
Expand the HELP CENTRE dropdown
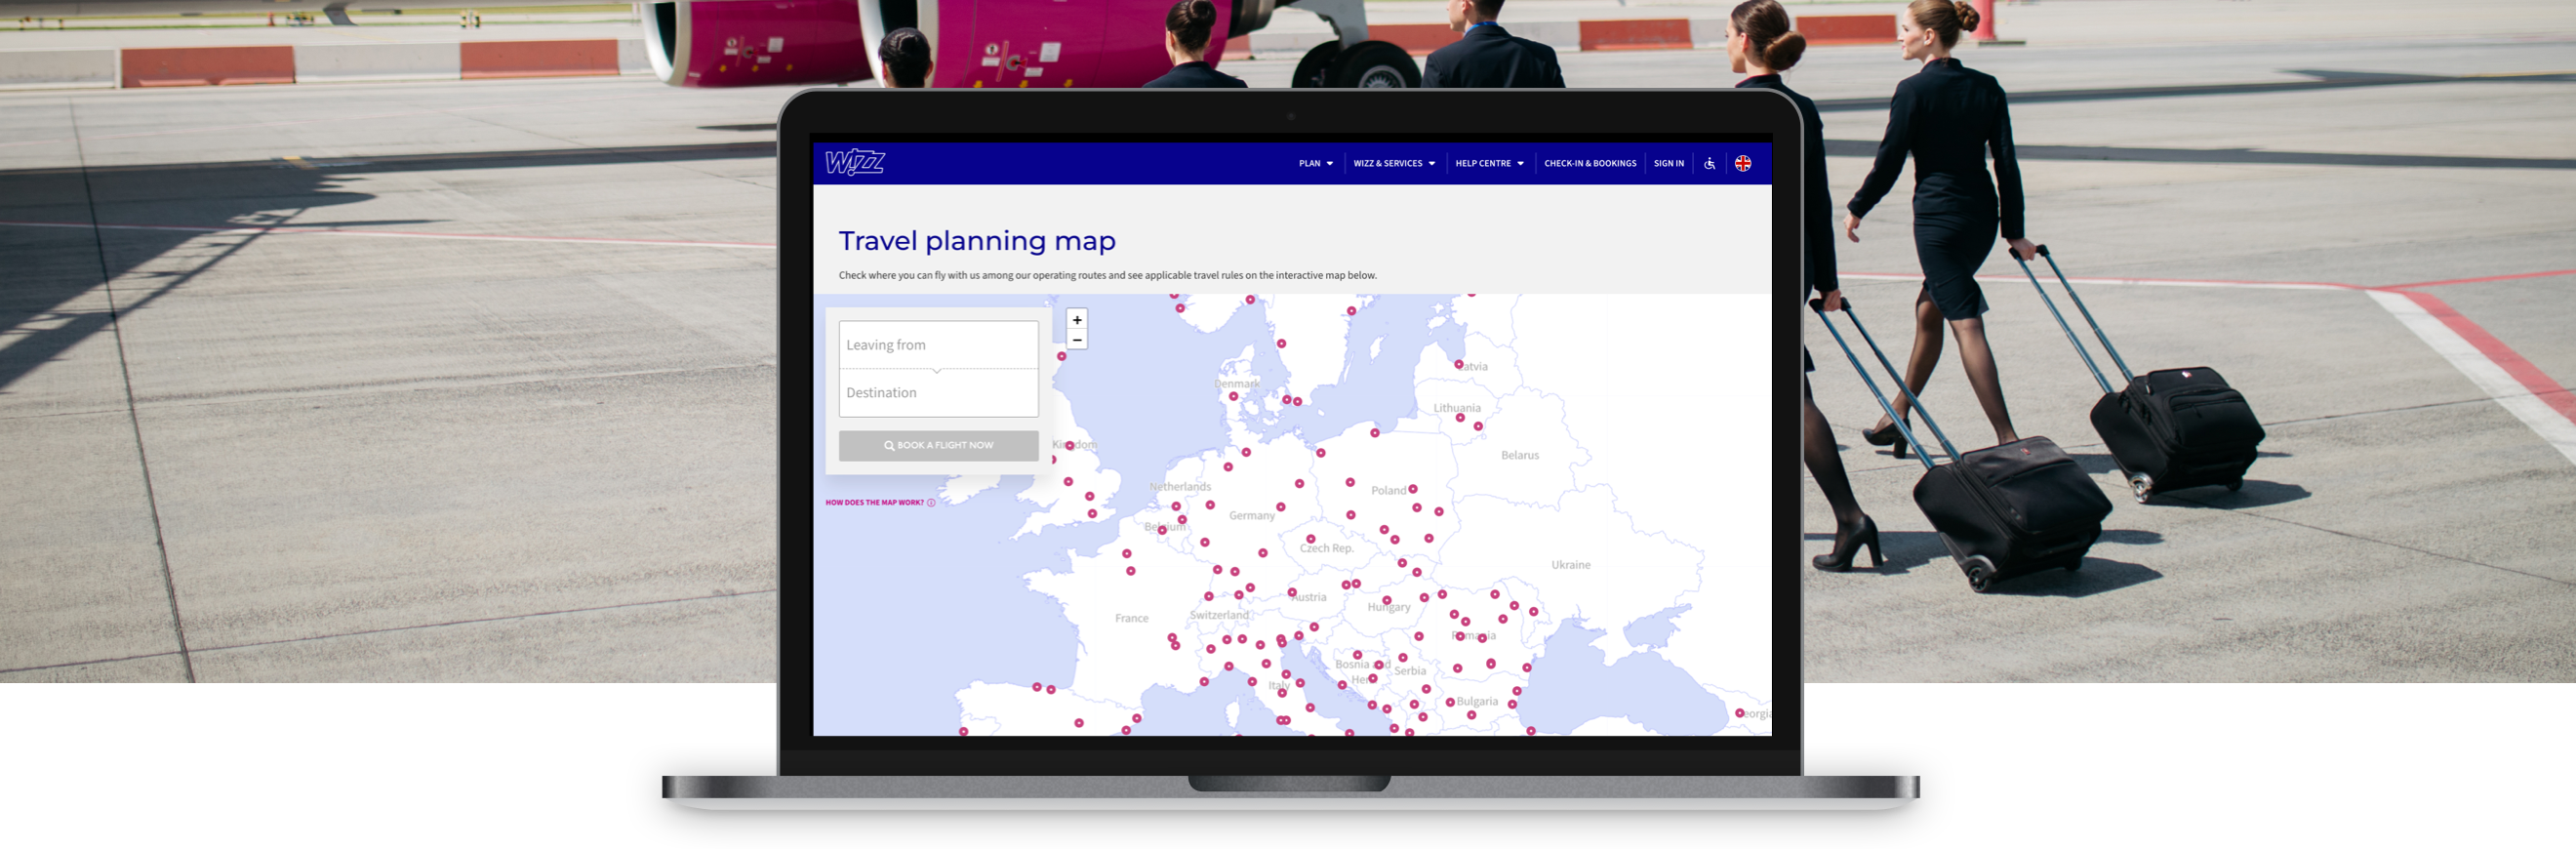(1489, 164)
